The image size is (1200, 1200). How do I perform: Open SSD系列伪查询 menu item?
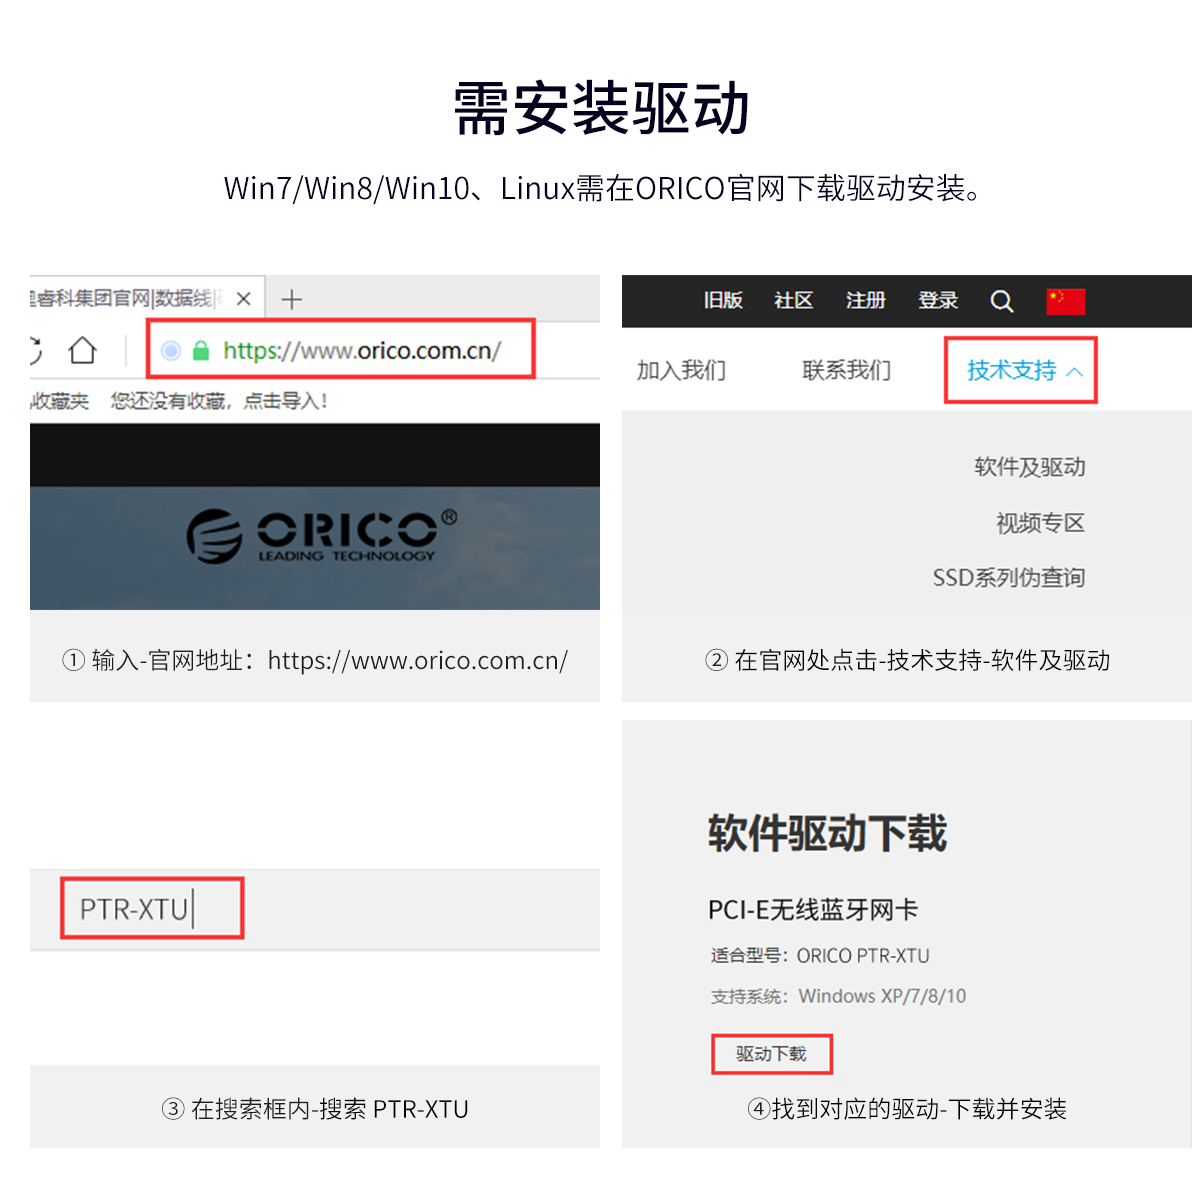(x=1008, y=577)
